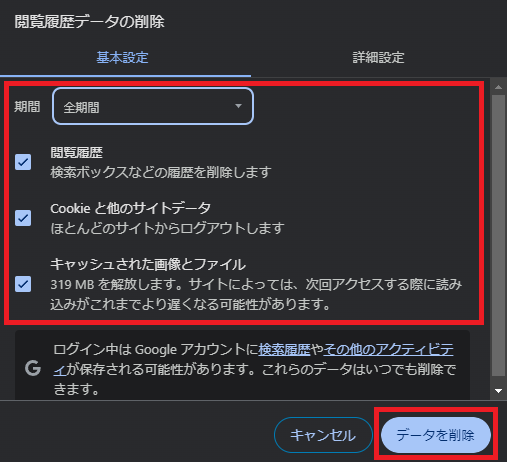Follow the その他のアクティビティ link
Image resolution: width=507 pixels, height=462 pixels.
pos(388,349)
